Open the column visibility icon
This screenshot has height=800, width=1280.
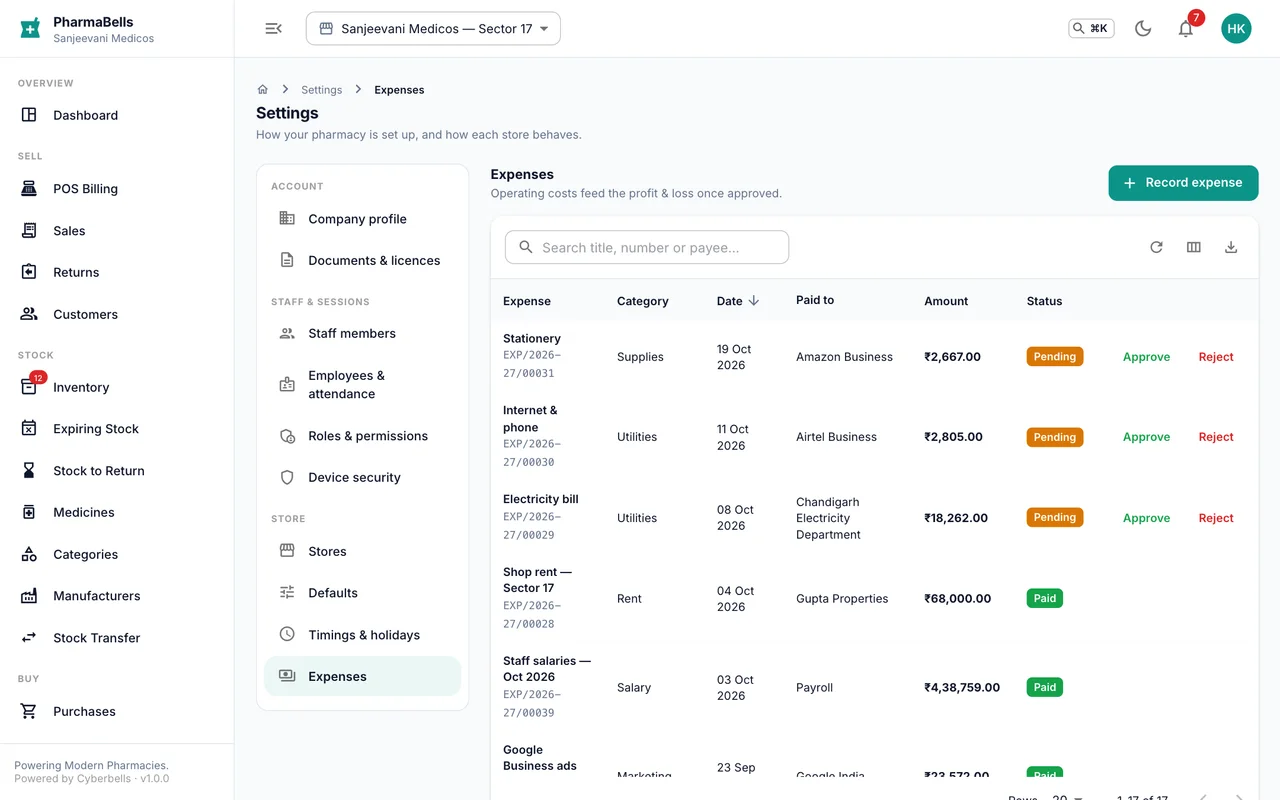pos(1194,247)
